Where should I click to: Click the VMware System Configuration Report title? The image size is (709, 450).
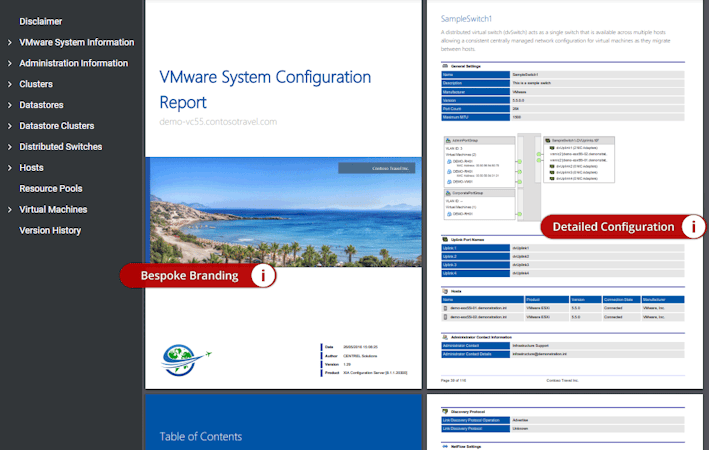coord(265,89)
